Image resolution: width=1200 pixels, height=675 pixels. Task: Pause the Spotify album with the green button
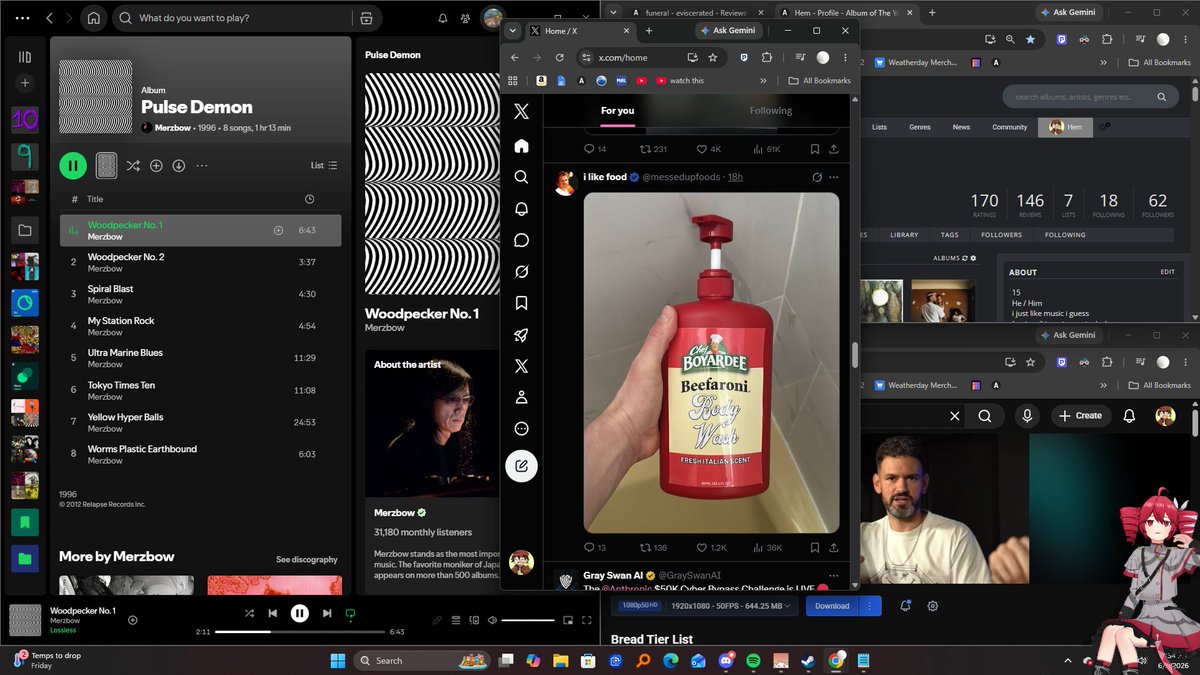(73, 165)
